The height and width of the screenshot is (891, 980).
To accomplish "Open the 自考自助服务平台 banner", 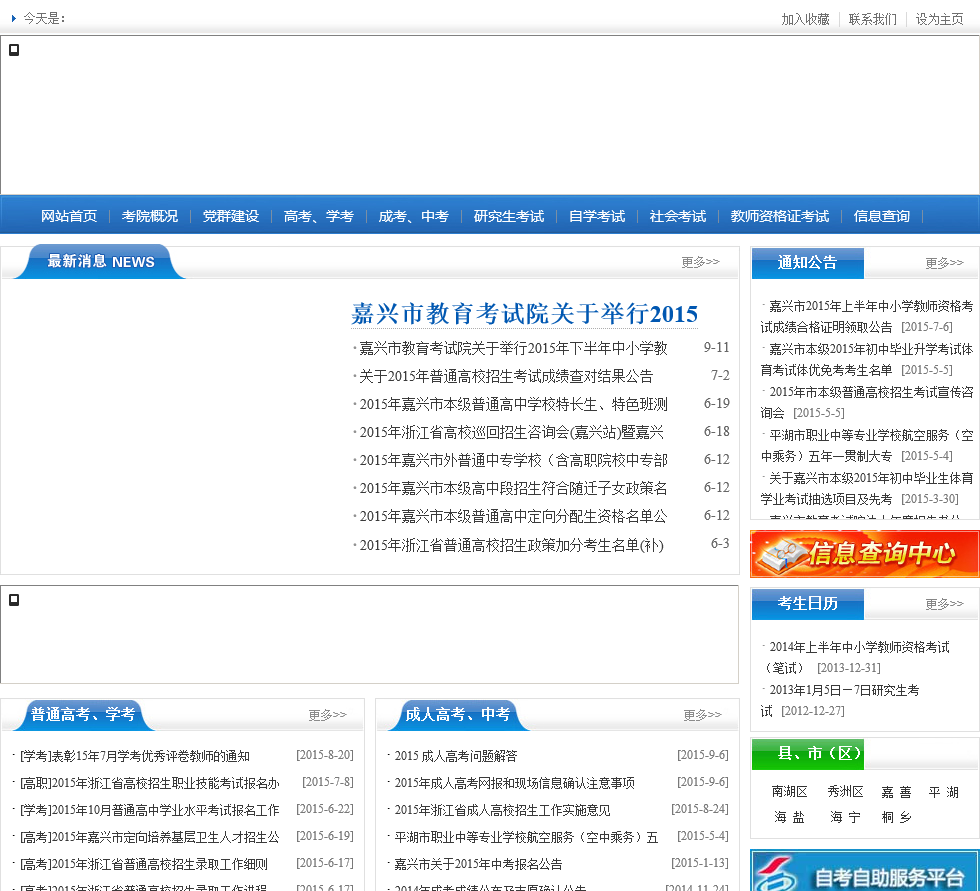I will point(864,870).
